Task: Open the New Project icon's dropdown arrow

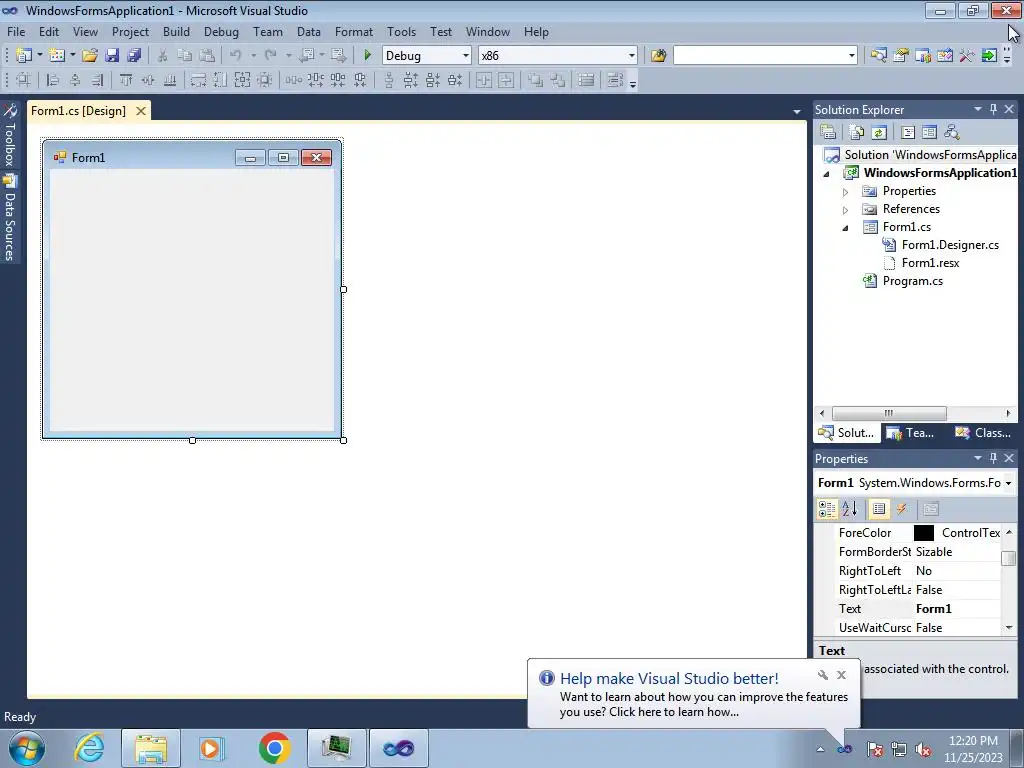Action: [x=40, y=56]
